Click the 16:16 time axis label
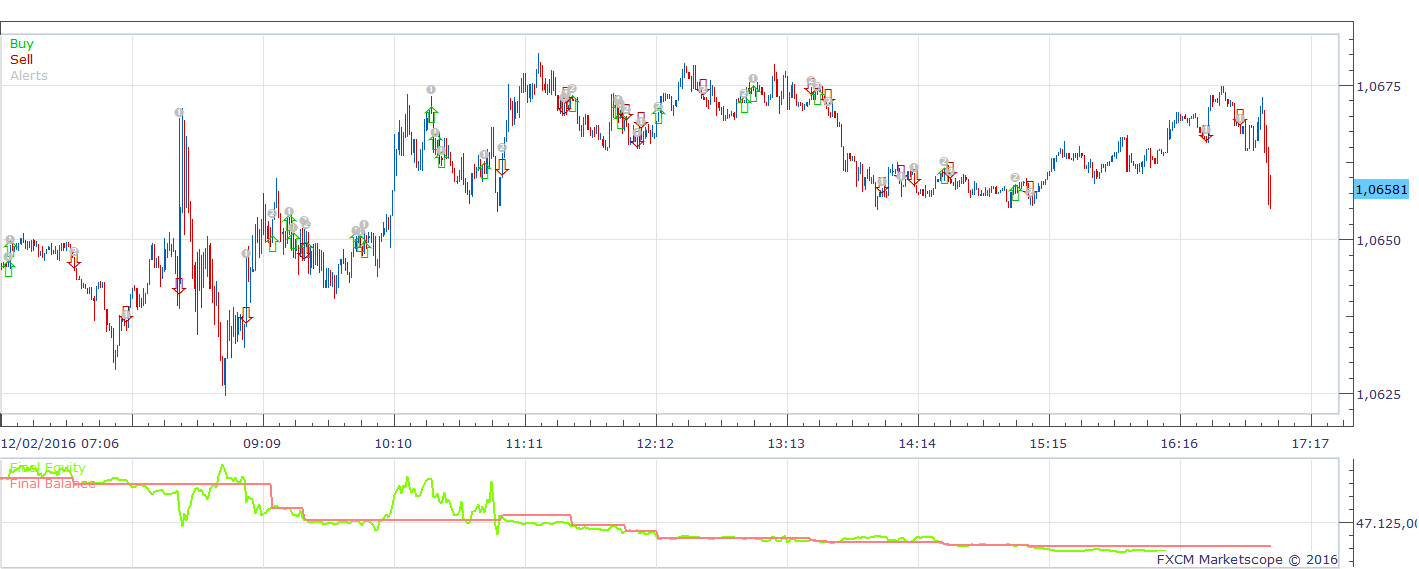Viewport: 1419px width, 569px height. click(1179, 443)
